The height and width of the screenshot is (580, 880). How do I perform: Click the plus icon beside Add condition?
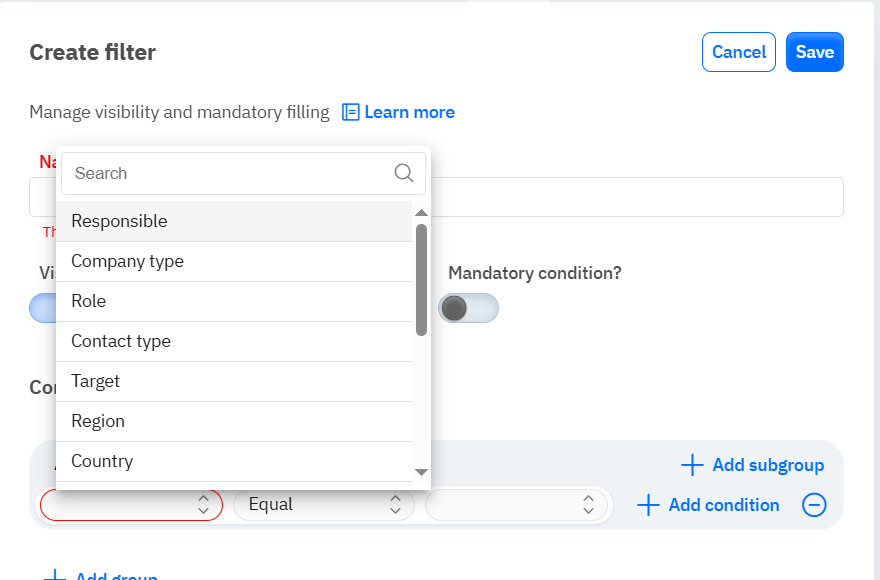[648, 505]
